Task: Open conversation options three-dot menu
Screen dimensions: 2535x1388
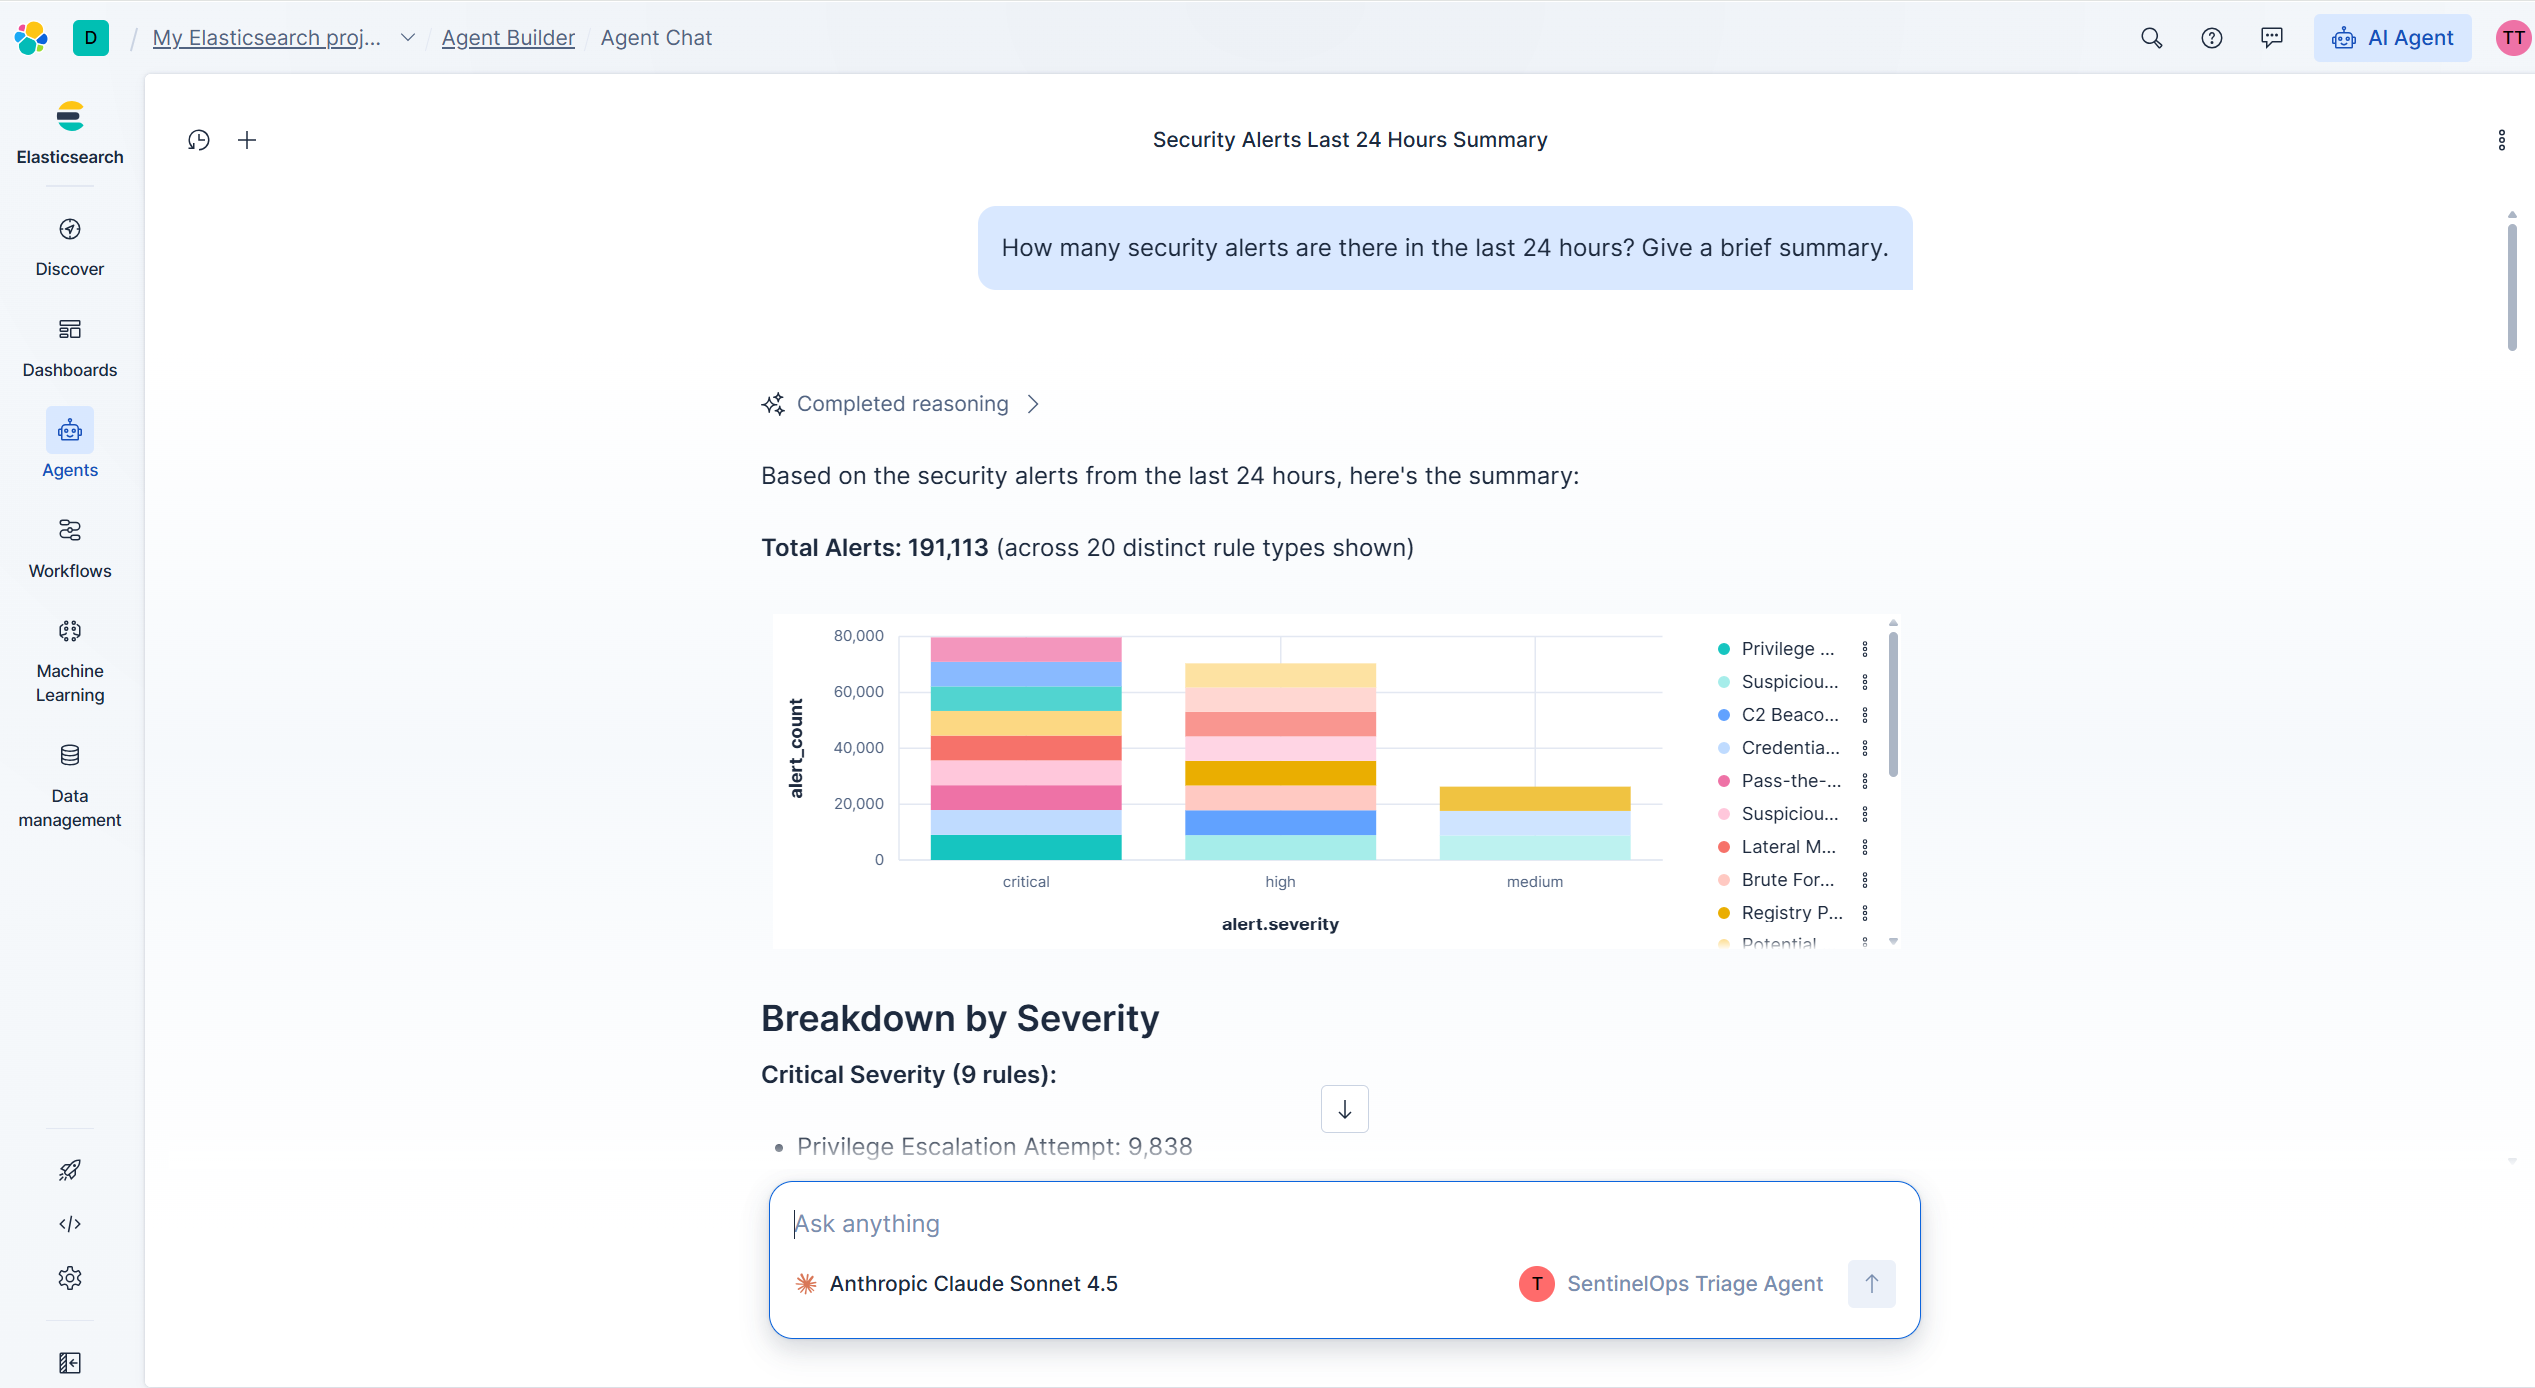Action: coord(2502,140)
